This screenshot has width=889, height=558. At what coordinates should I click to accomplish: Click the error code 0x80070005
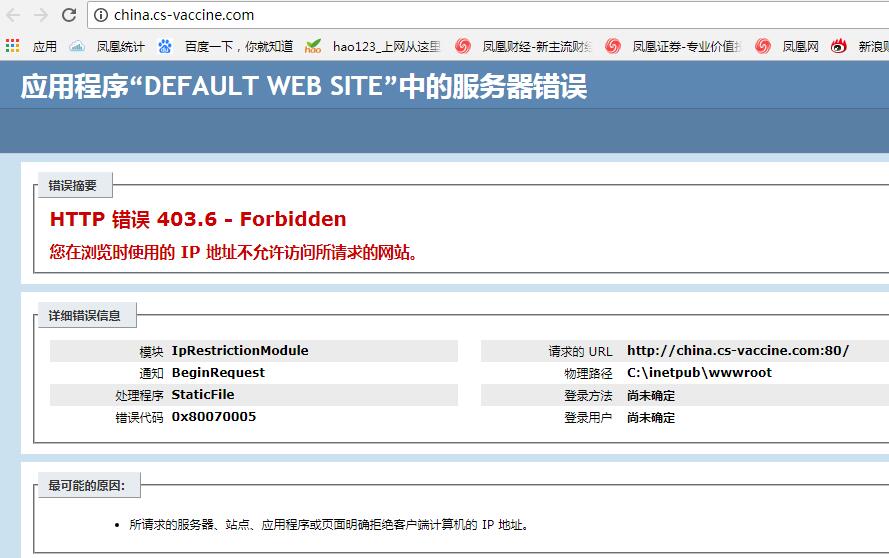(214, 417)
